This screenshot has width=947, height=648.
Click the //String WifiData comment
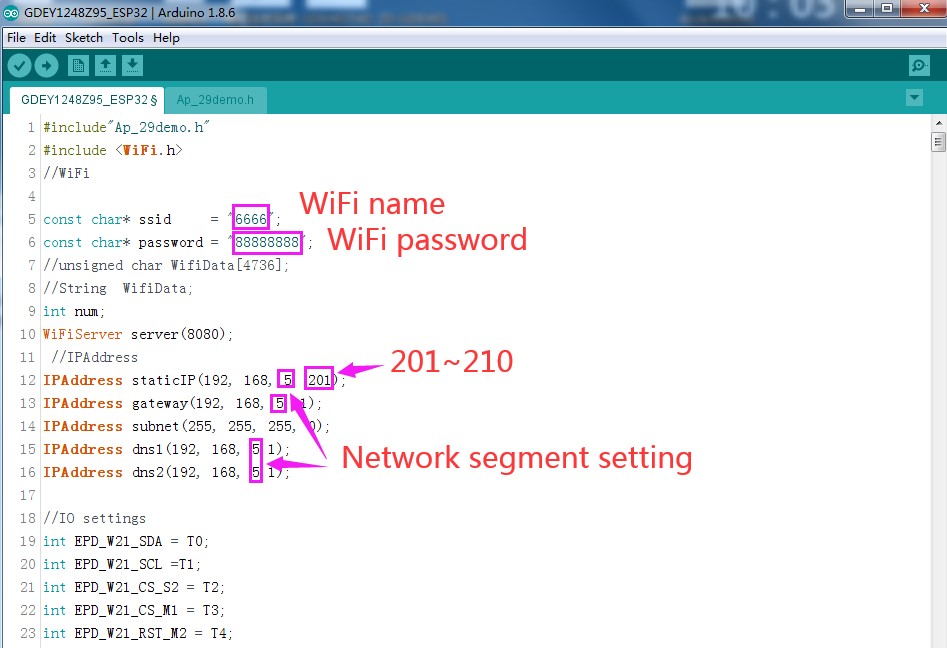pyautogui.click(x=118, y=288)
